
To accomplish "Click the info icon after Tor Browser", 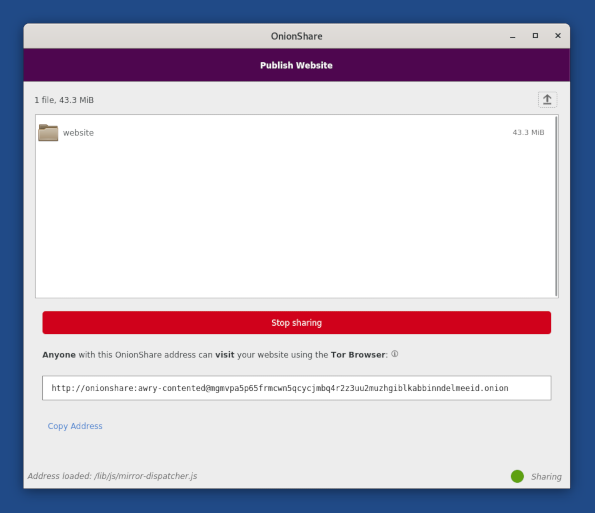I will pos(395,354).
